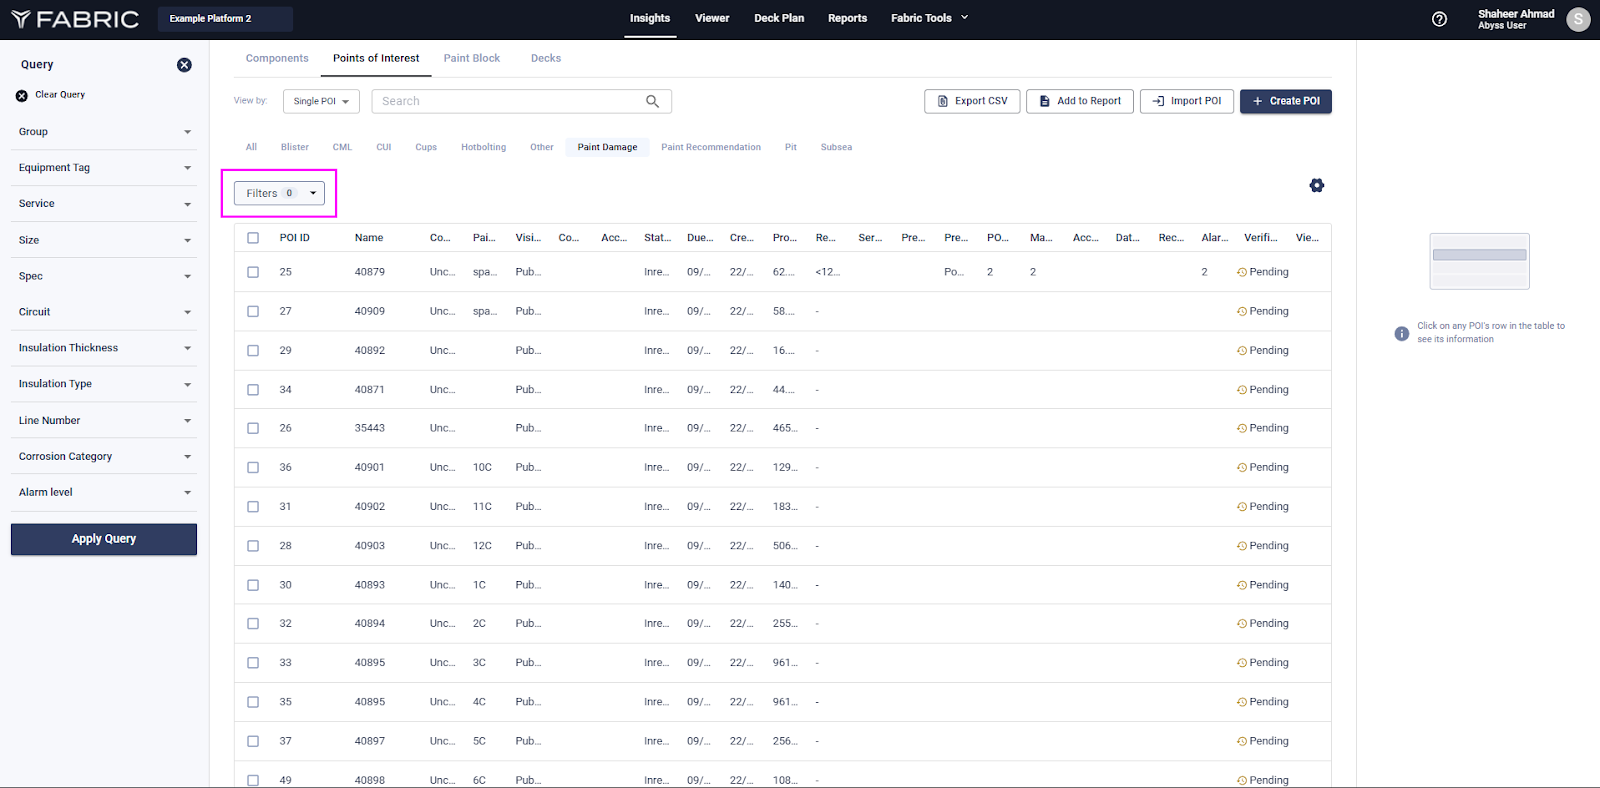Select all rows with header checkbox
Image resolution: width=1600 pixels, height=788 pixels.
point(253,238)
